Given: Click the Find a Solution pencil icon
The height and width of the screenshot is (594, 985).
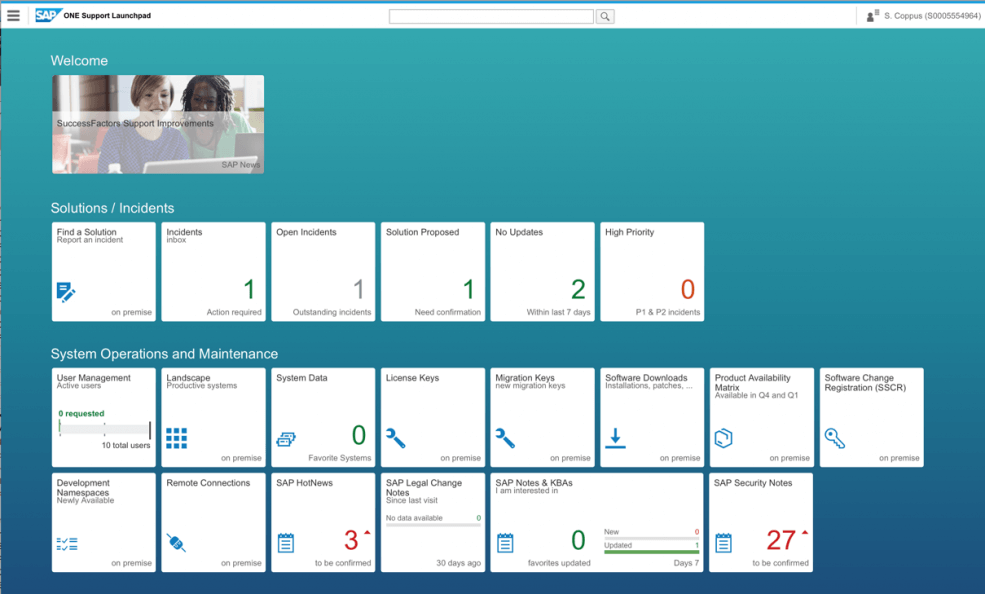Looking at the screenshot, I should pyautogui.click(x=65, y=292).
